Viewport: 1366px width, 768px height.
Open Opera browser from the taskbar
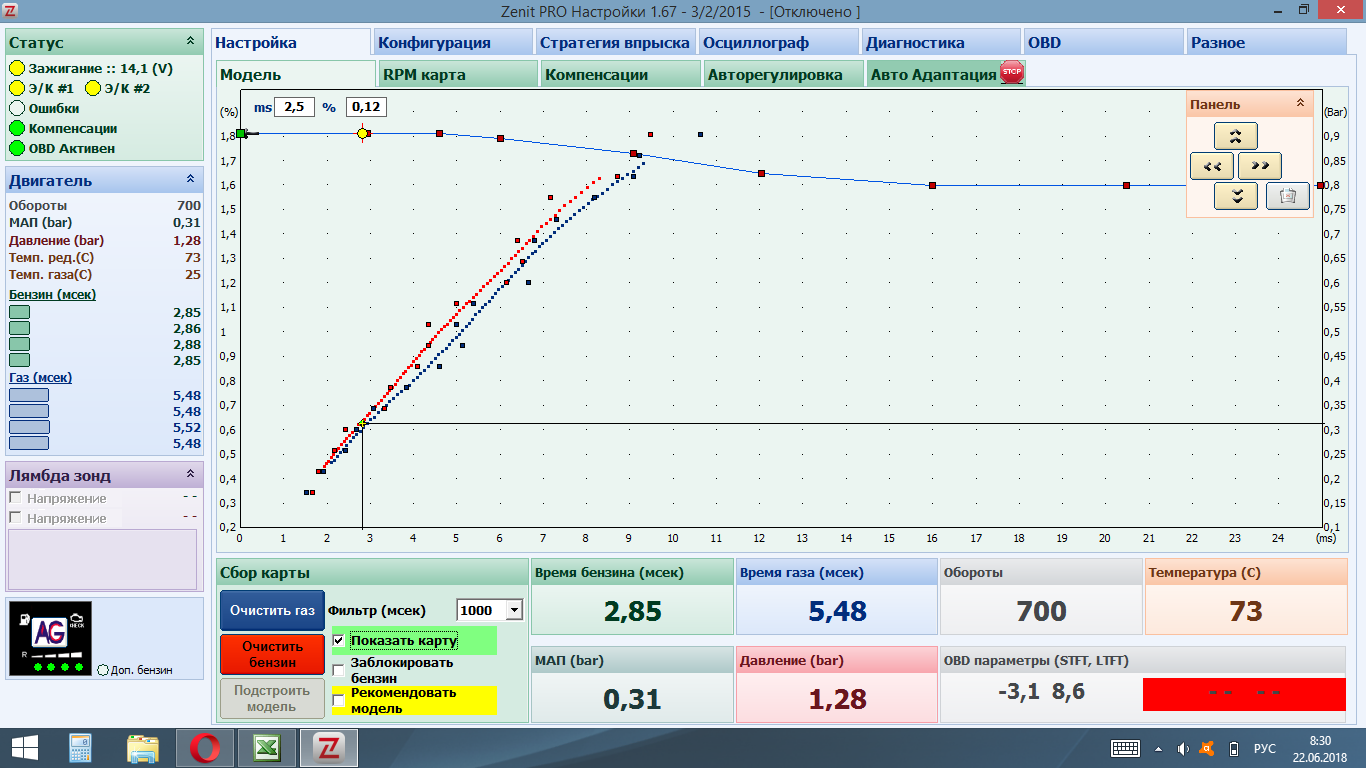click(x=205, y=748)
